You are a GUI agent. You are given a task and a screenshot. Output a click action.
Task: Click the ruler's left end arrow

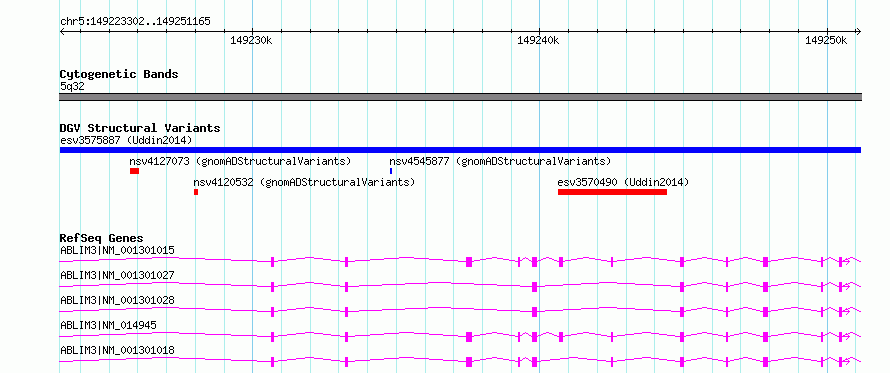point(62,32)
